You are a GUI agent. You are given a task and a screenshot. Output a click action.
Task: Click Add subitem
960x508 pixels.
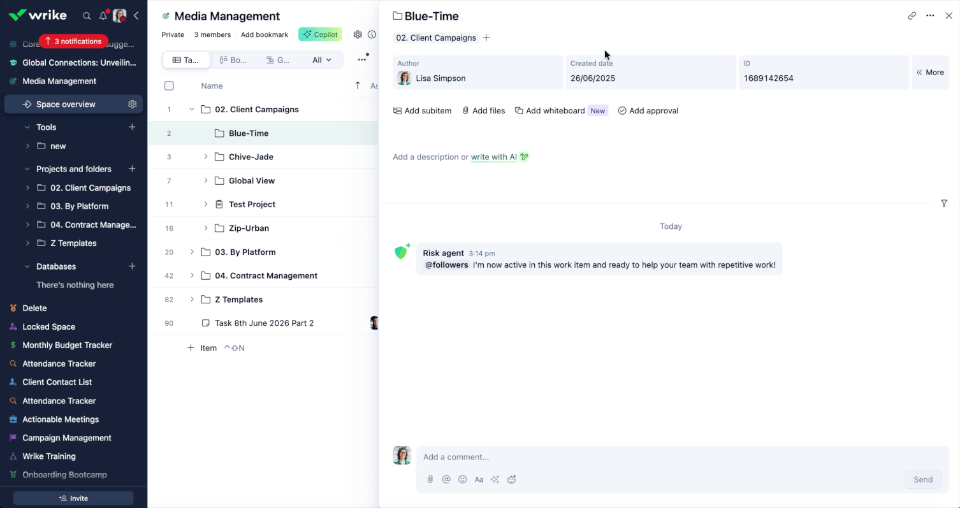(x=422, y=111)
